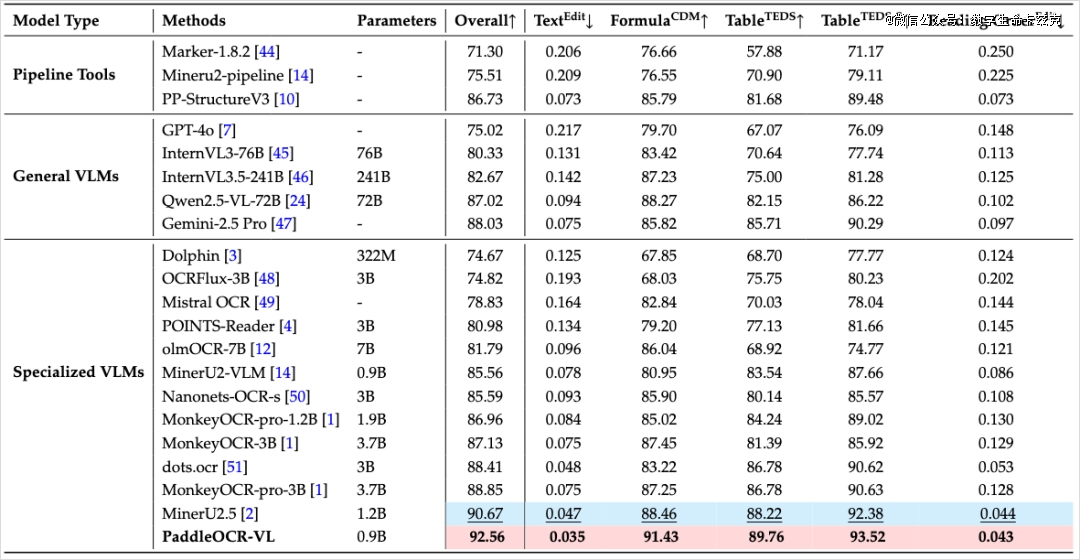Click citation [47] beside Gemini-2.5 Pro
This screenshot has height=560, width=1080.
[284, 224]
